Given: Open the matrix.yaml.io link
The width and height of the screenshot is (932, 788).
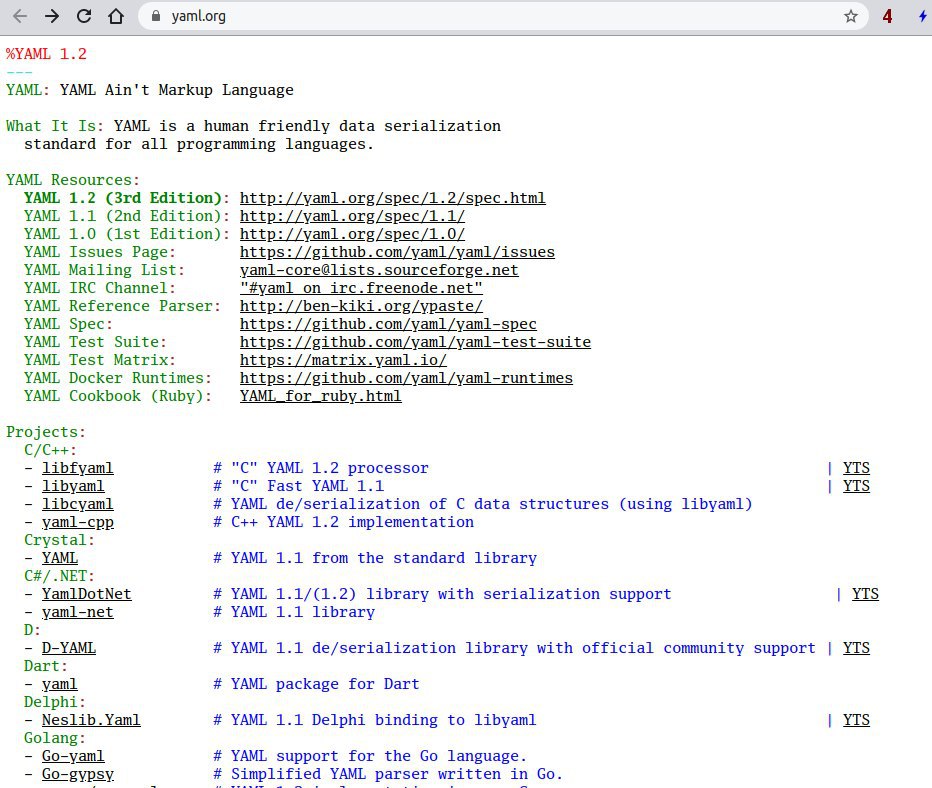Looking at the screenshot, I should 343,360.
